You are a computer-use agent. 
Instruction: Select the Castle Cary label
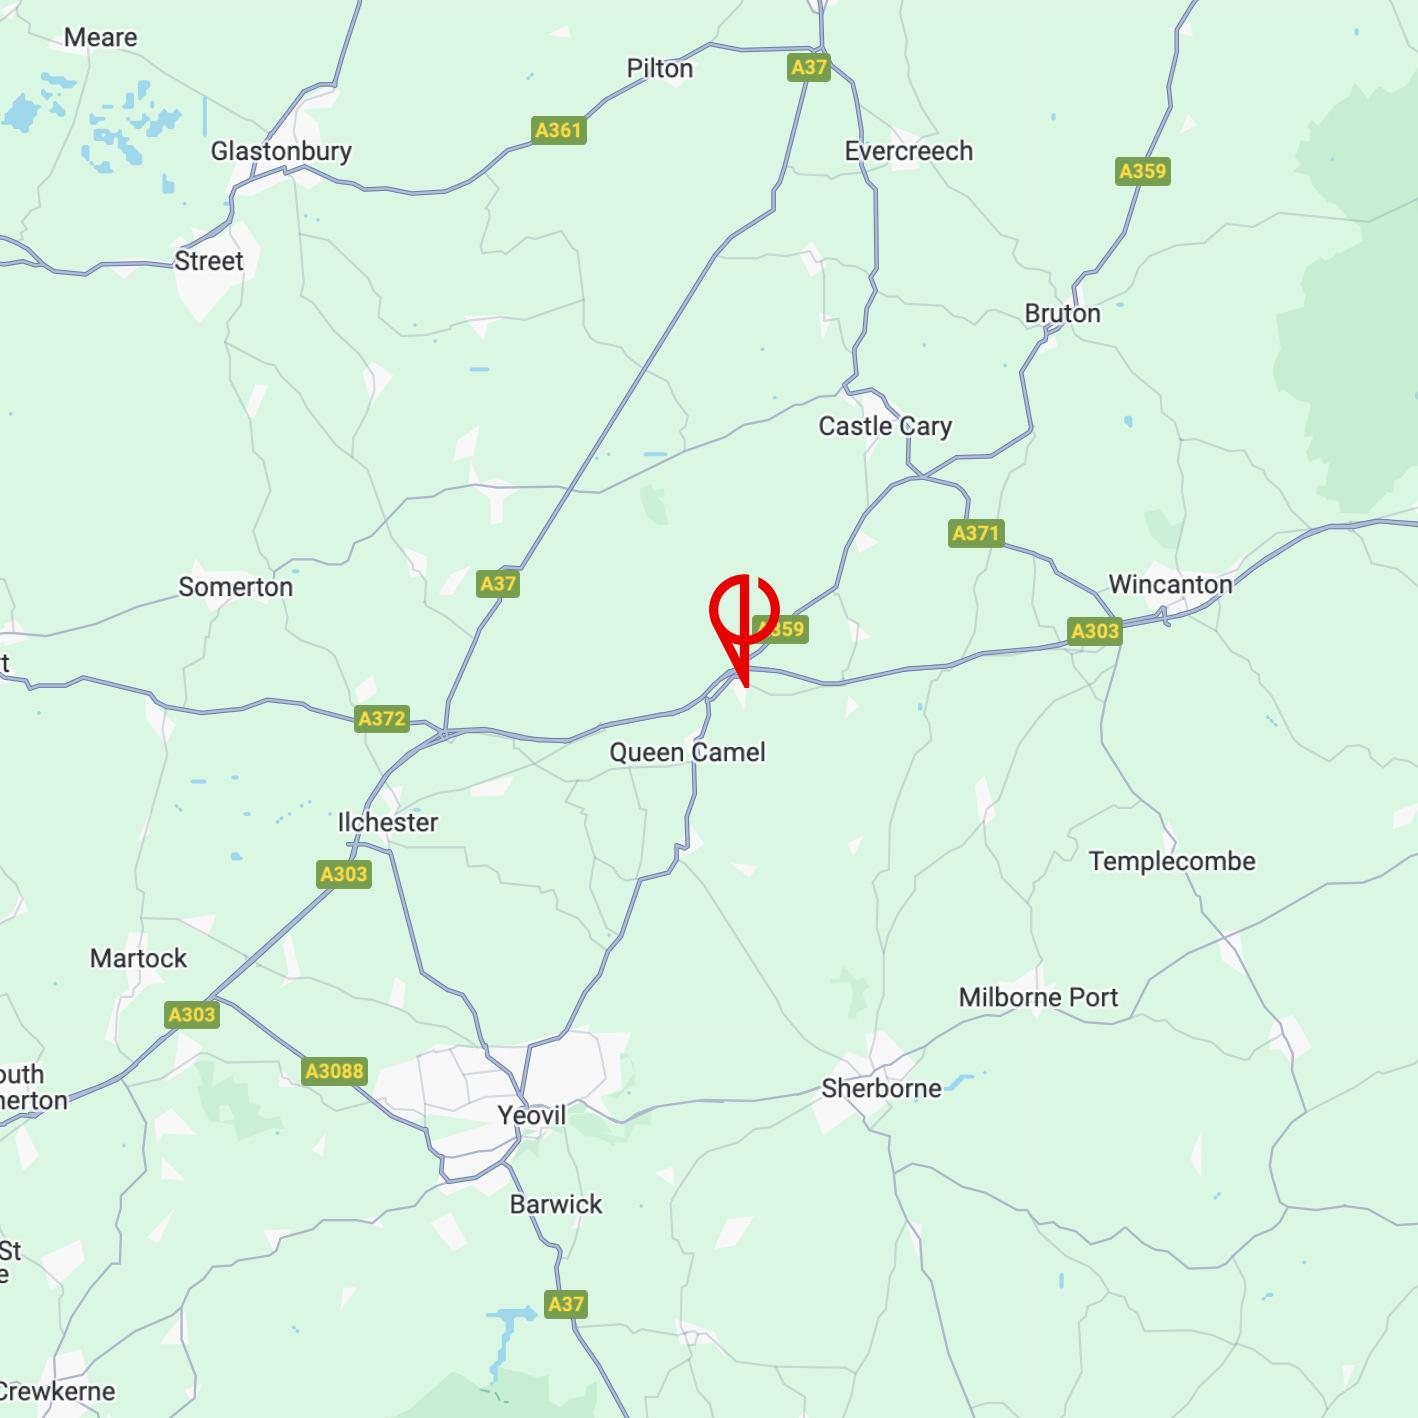click(885, 426)
